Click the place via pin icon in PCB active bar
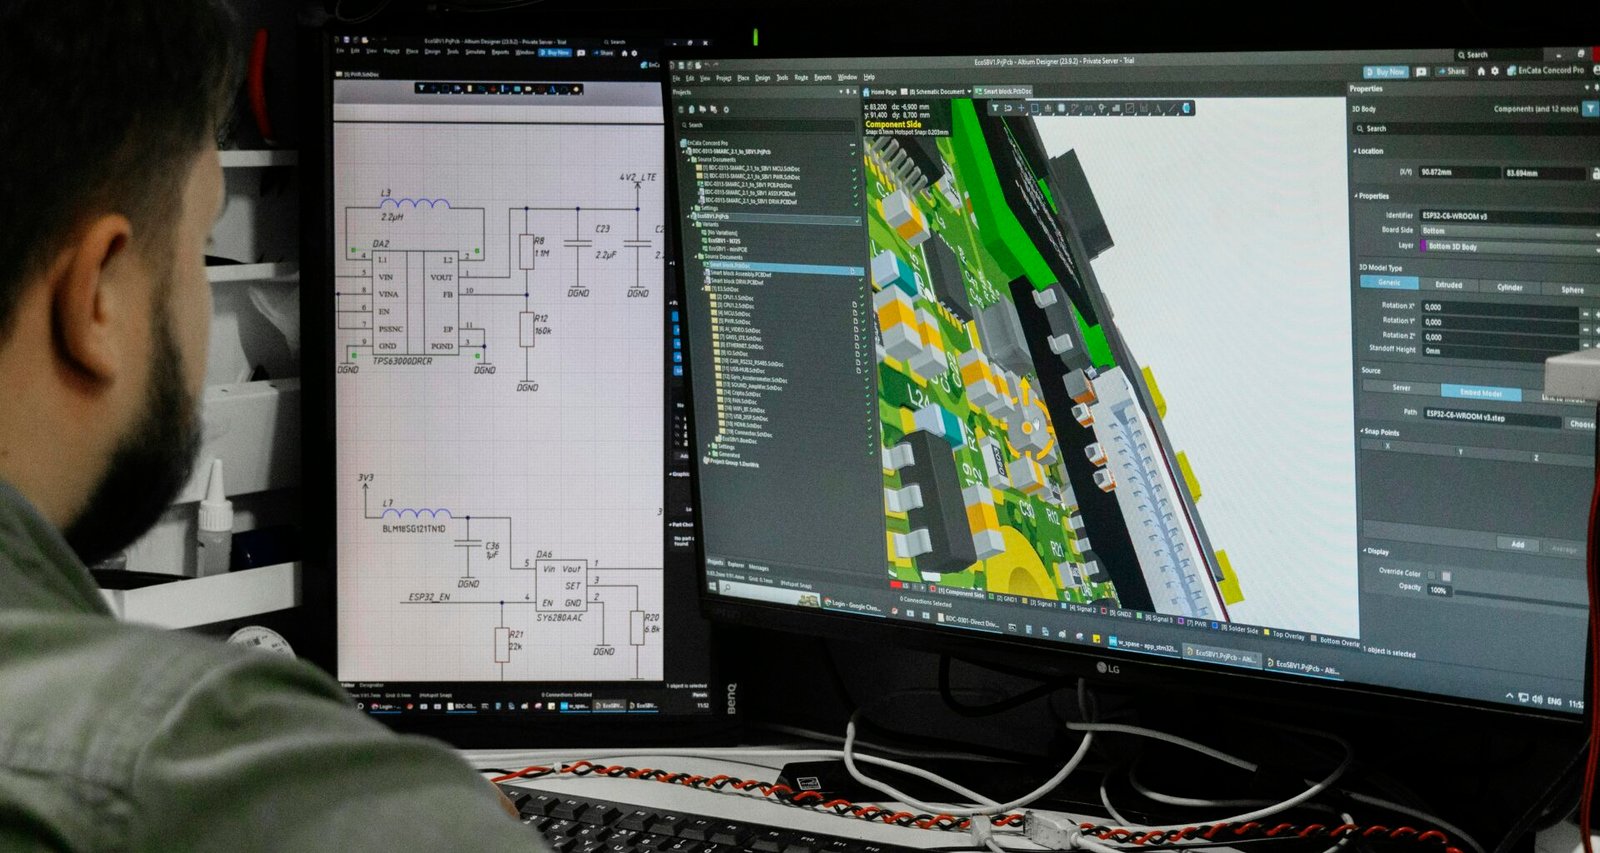Screen dimensions: 1600x853 [x=1102, y=108]
